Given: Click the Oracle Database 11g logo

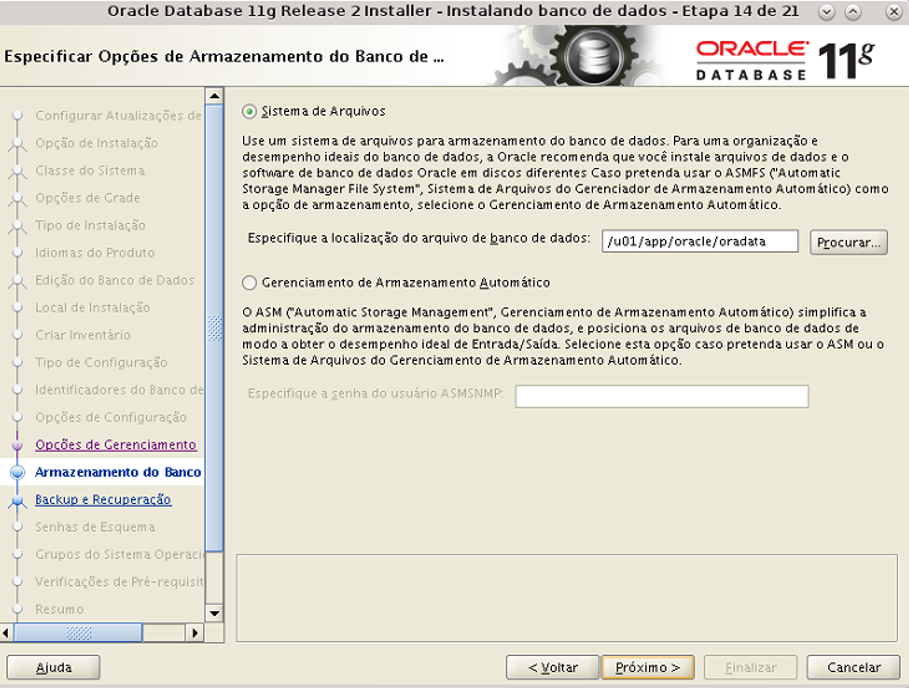Looking at the screenshot, I should point(786,60).
